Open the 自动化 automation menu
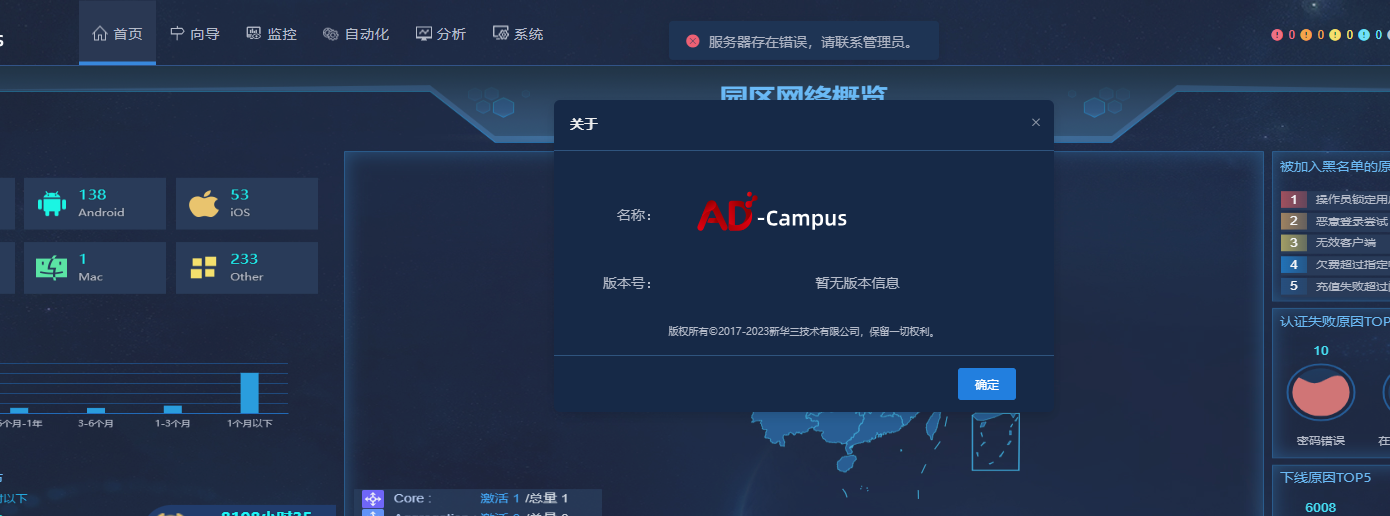Screen dimensions: 1390x516 pos(355,33)
